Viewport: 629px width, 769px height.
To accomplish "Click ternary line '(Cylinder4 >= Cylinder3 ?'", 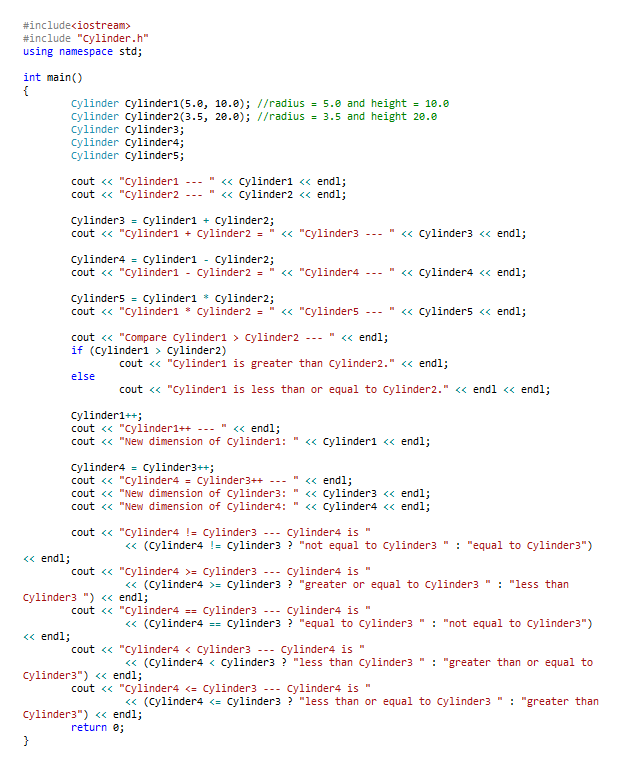I will [x=347, y=585].
